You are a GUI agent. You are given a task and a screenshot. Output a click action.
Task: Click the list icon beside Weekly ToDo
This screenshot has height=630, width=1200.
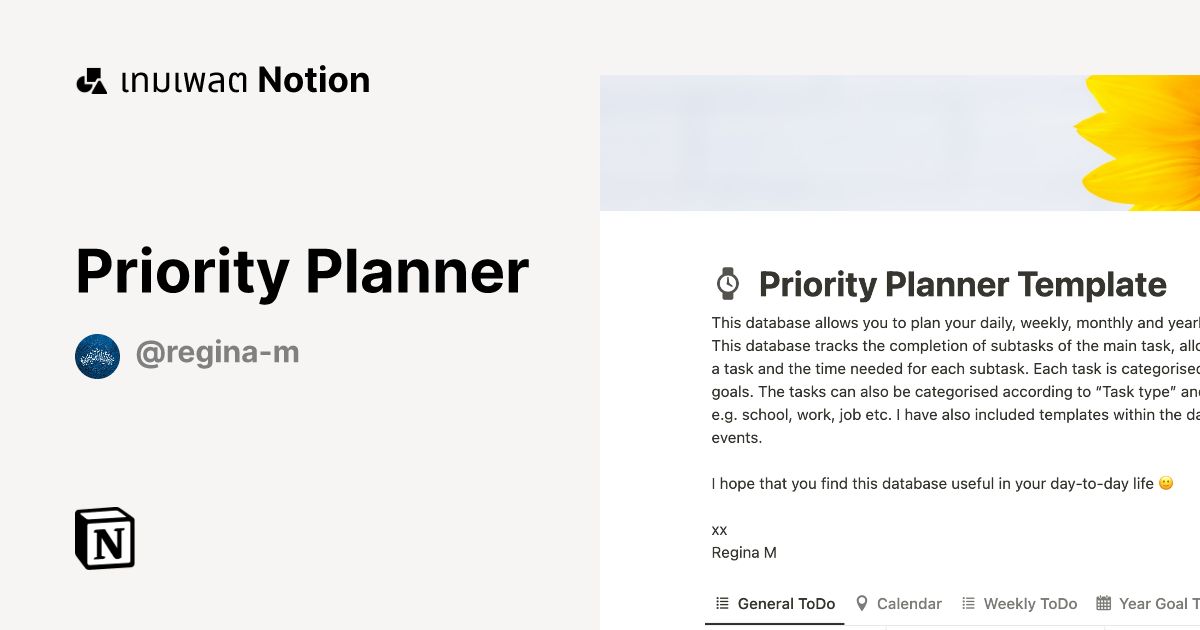(x=967, y=603)
